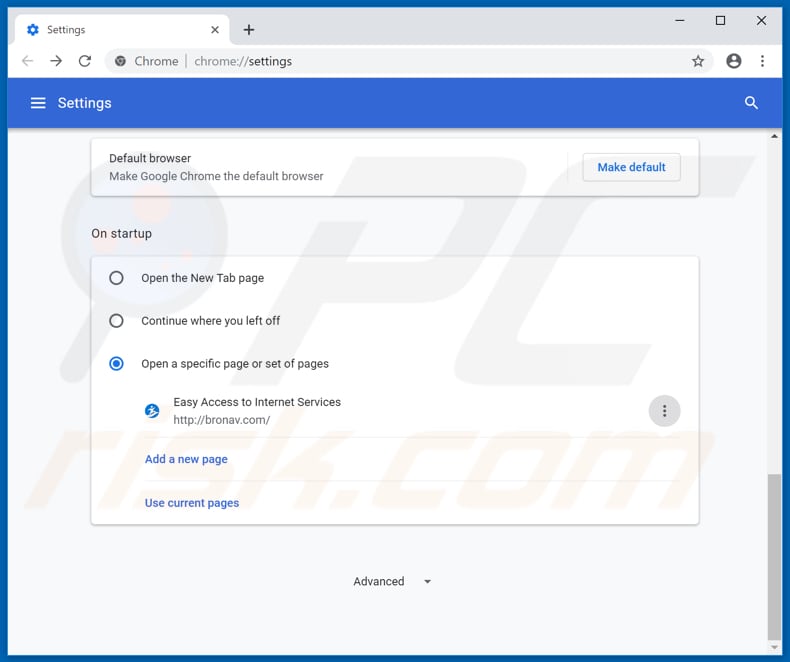Screen dimensions: 790x662
Task: Go back with the back arrow
Action: [x=28, y=61]
